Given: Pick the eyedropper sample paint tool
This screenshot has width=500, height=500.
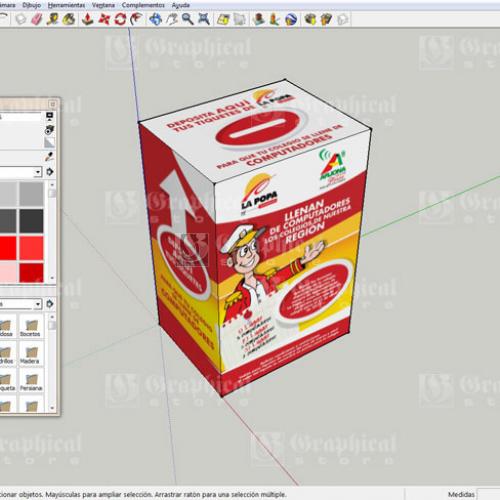Looking at the screenshot, I should 49,157.
